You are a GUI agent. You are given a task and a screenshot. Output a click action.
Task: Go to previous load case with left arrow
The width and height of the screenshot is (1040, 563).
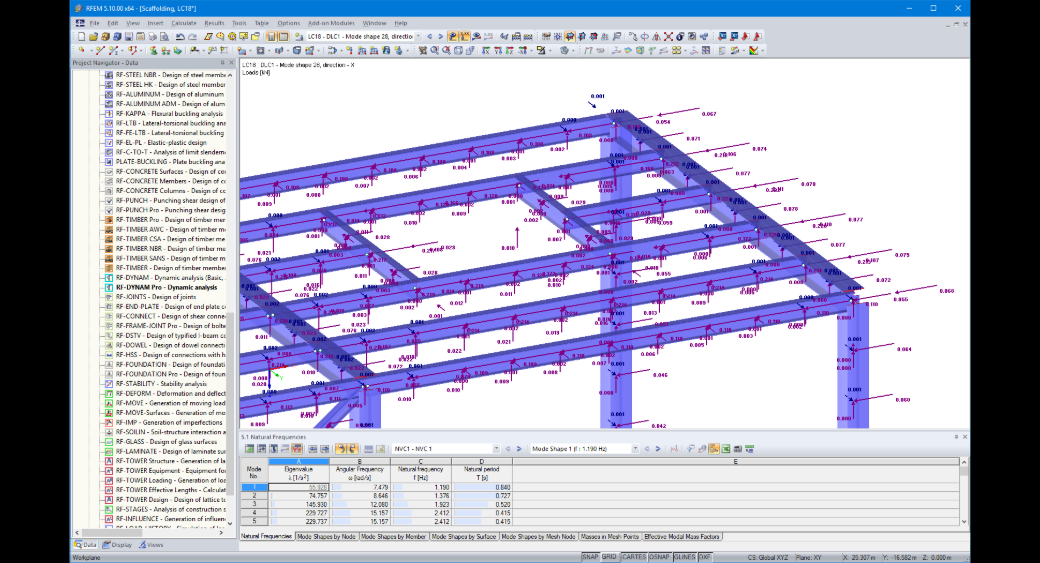click(x=430, y=36)
